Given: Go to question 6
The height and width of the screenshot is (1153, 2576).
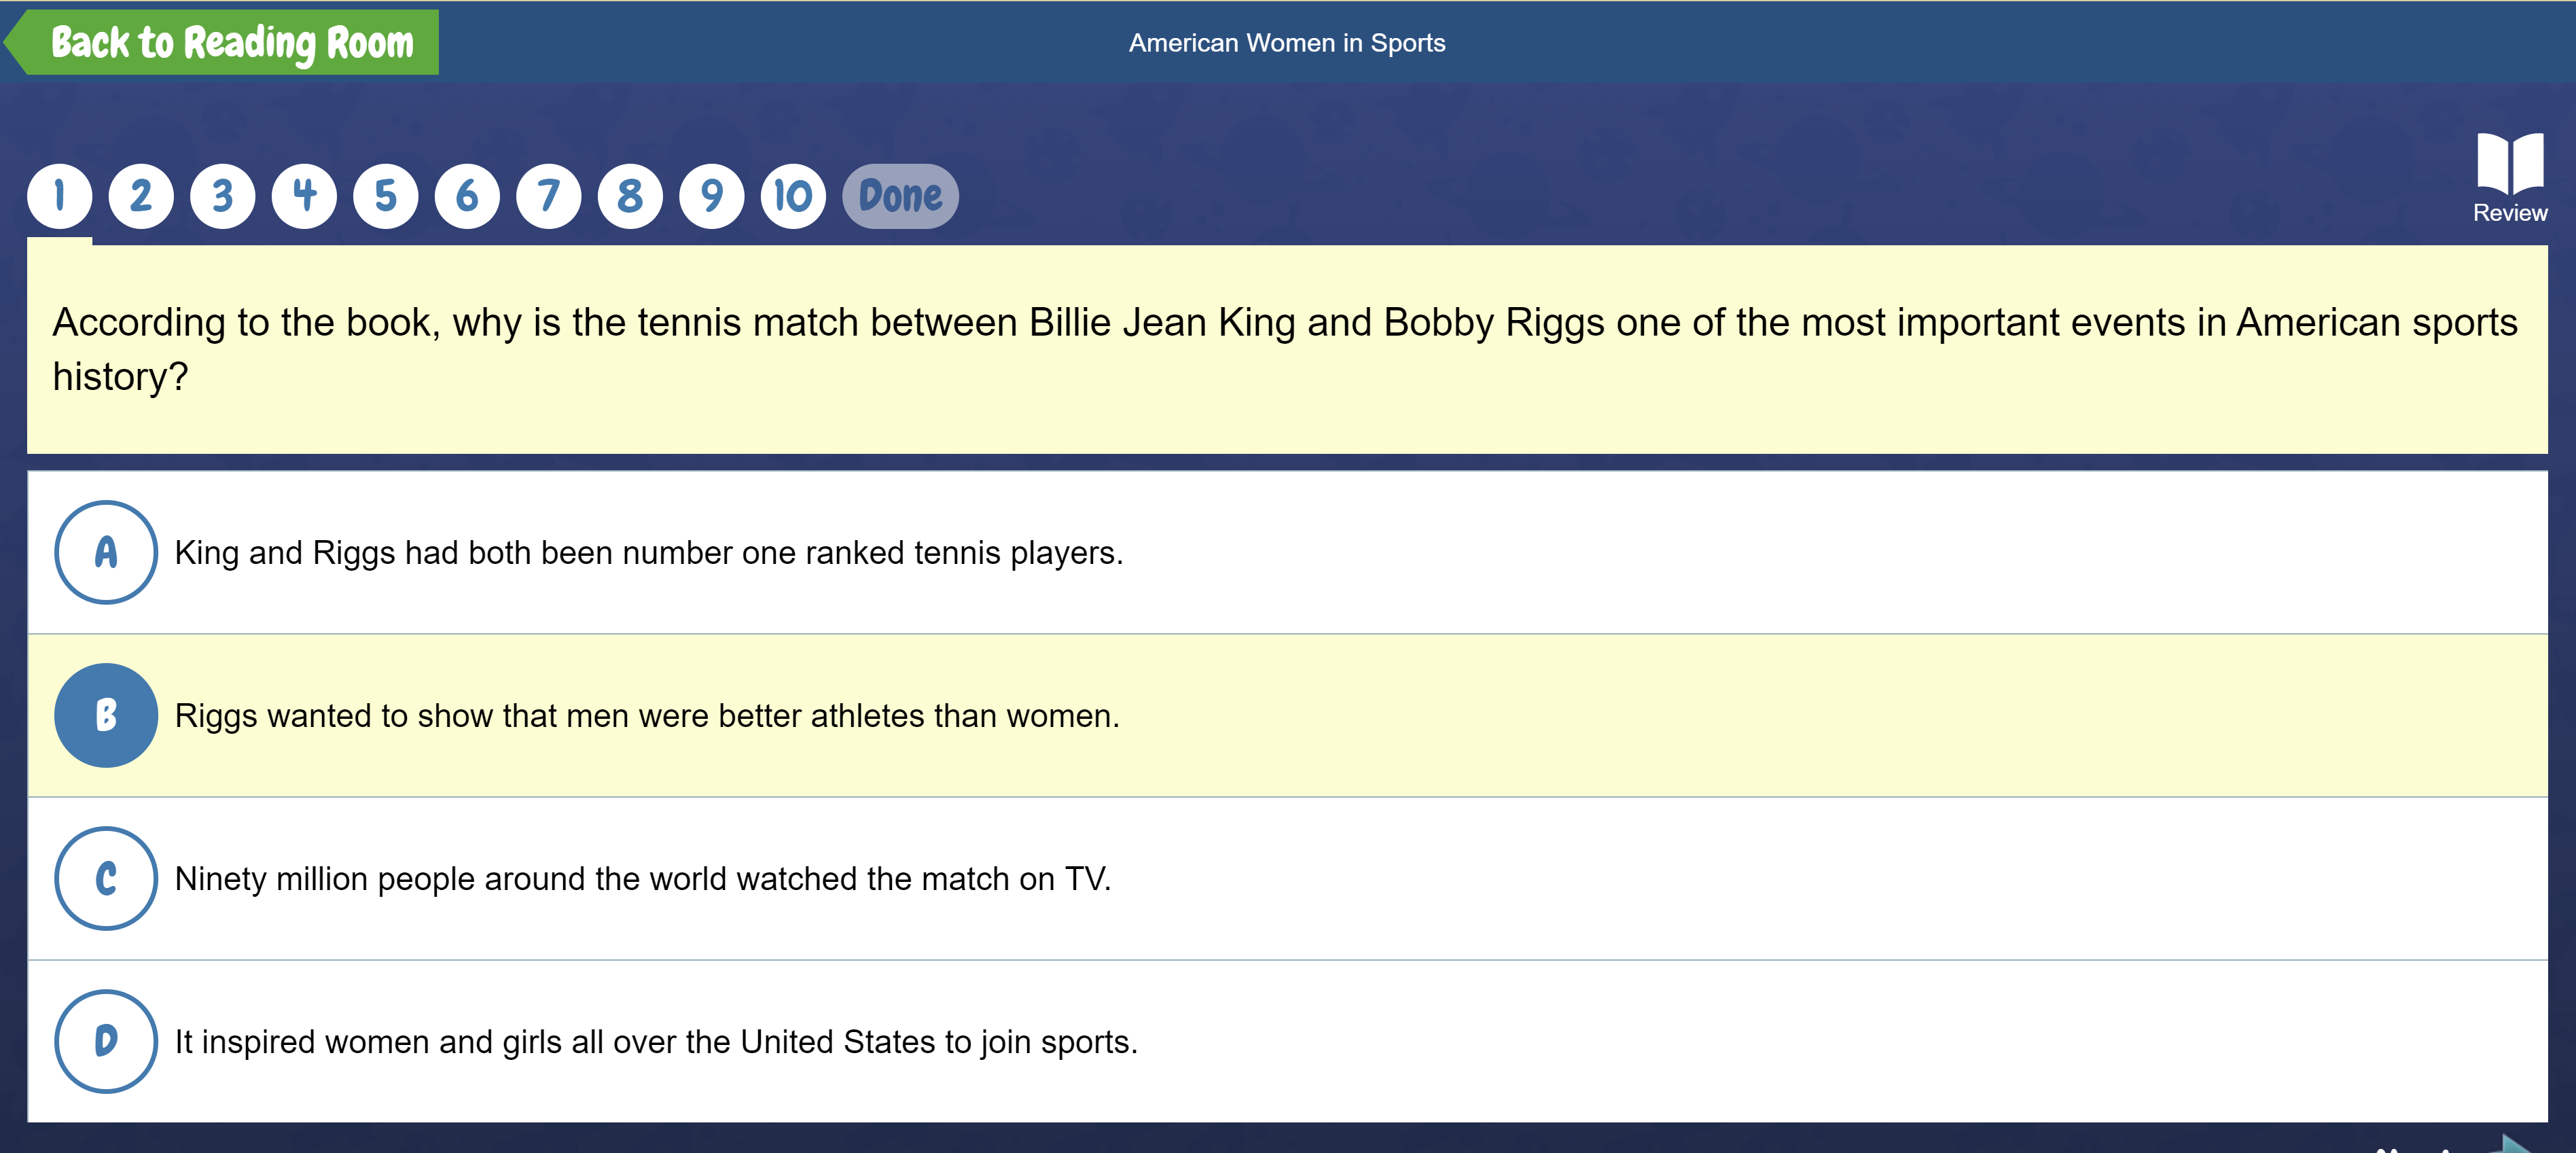Looking at the screenshot, I should pos(467,196).
